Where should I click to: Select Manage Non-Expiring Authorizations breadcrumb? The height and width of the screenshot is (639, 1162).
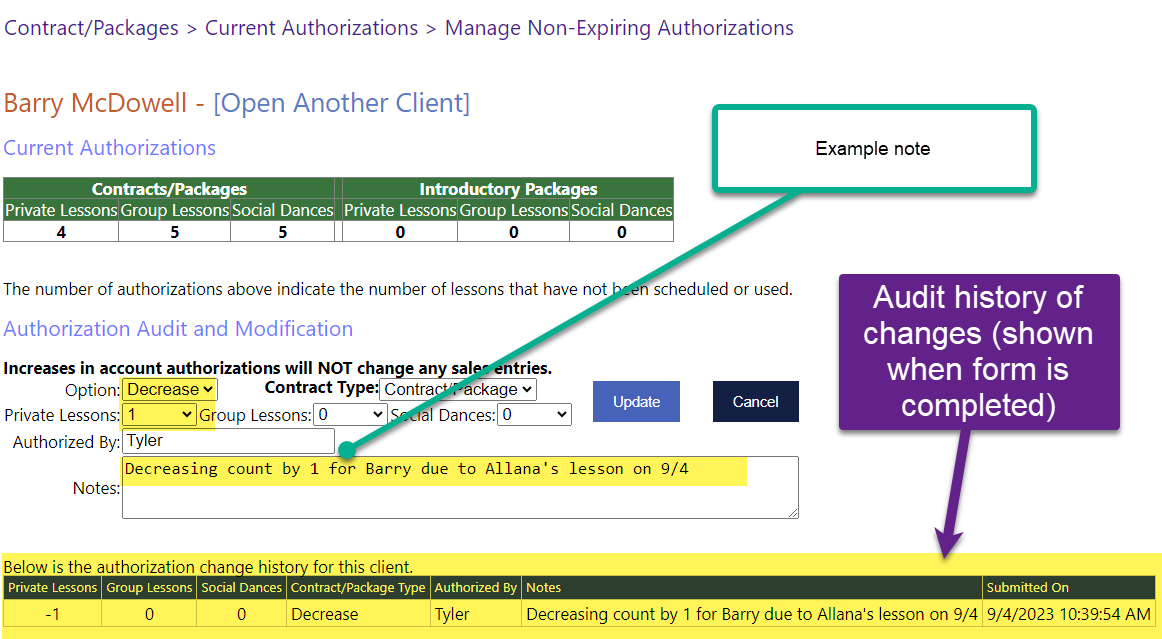(x=619, y=28)
